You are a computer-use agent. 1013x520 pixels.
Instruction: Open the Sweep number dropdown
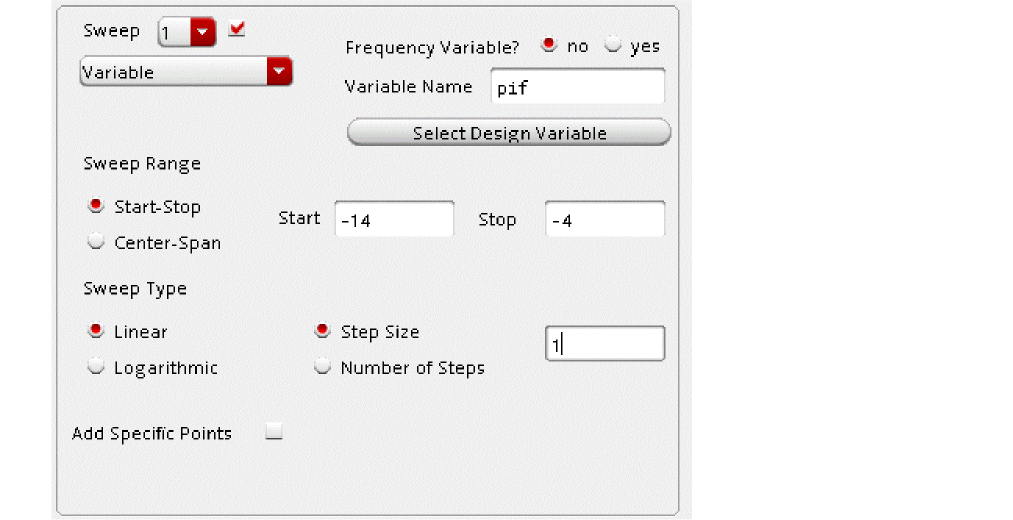click(203, 33)
